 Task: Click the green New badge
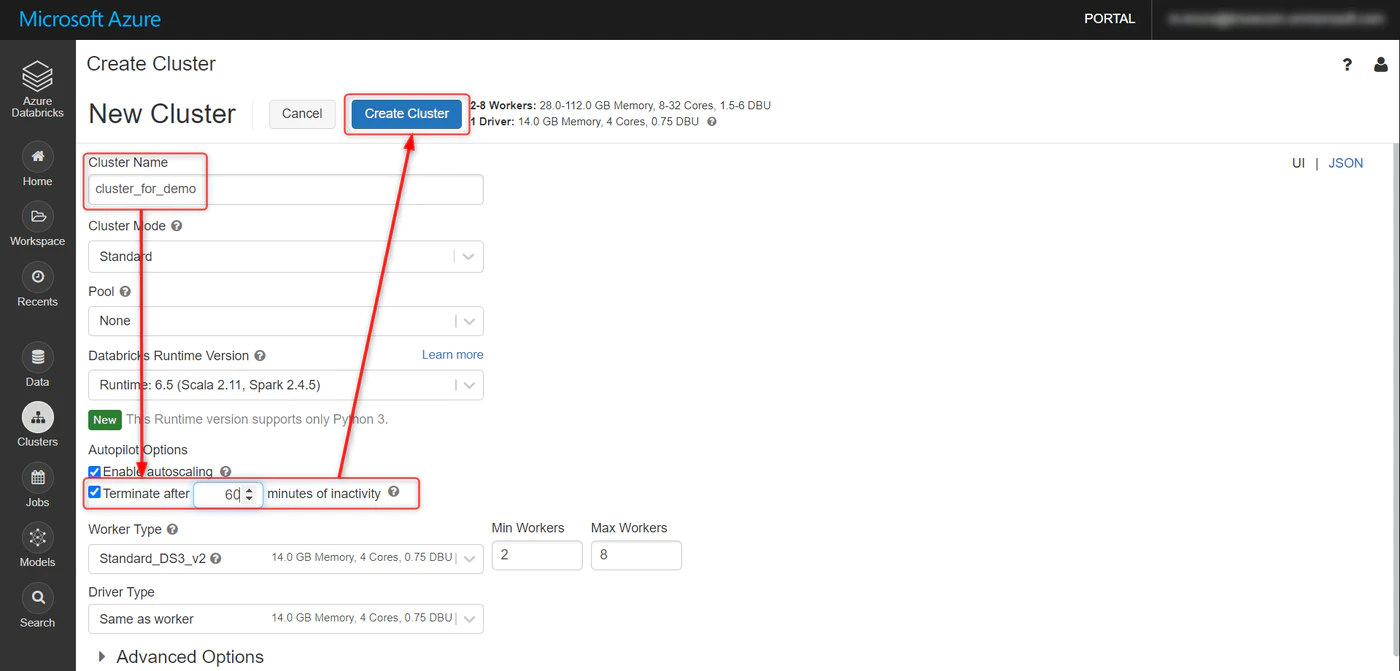(x=105, y=420)
